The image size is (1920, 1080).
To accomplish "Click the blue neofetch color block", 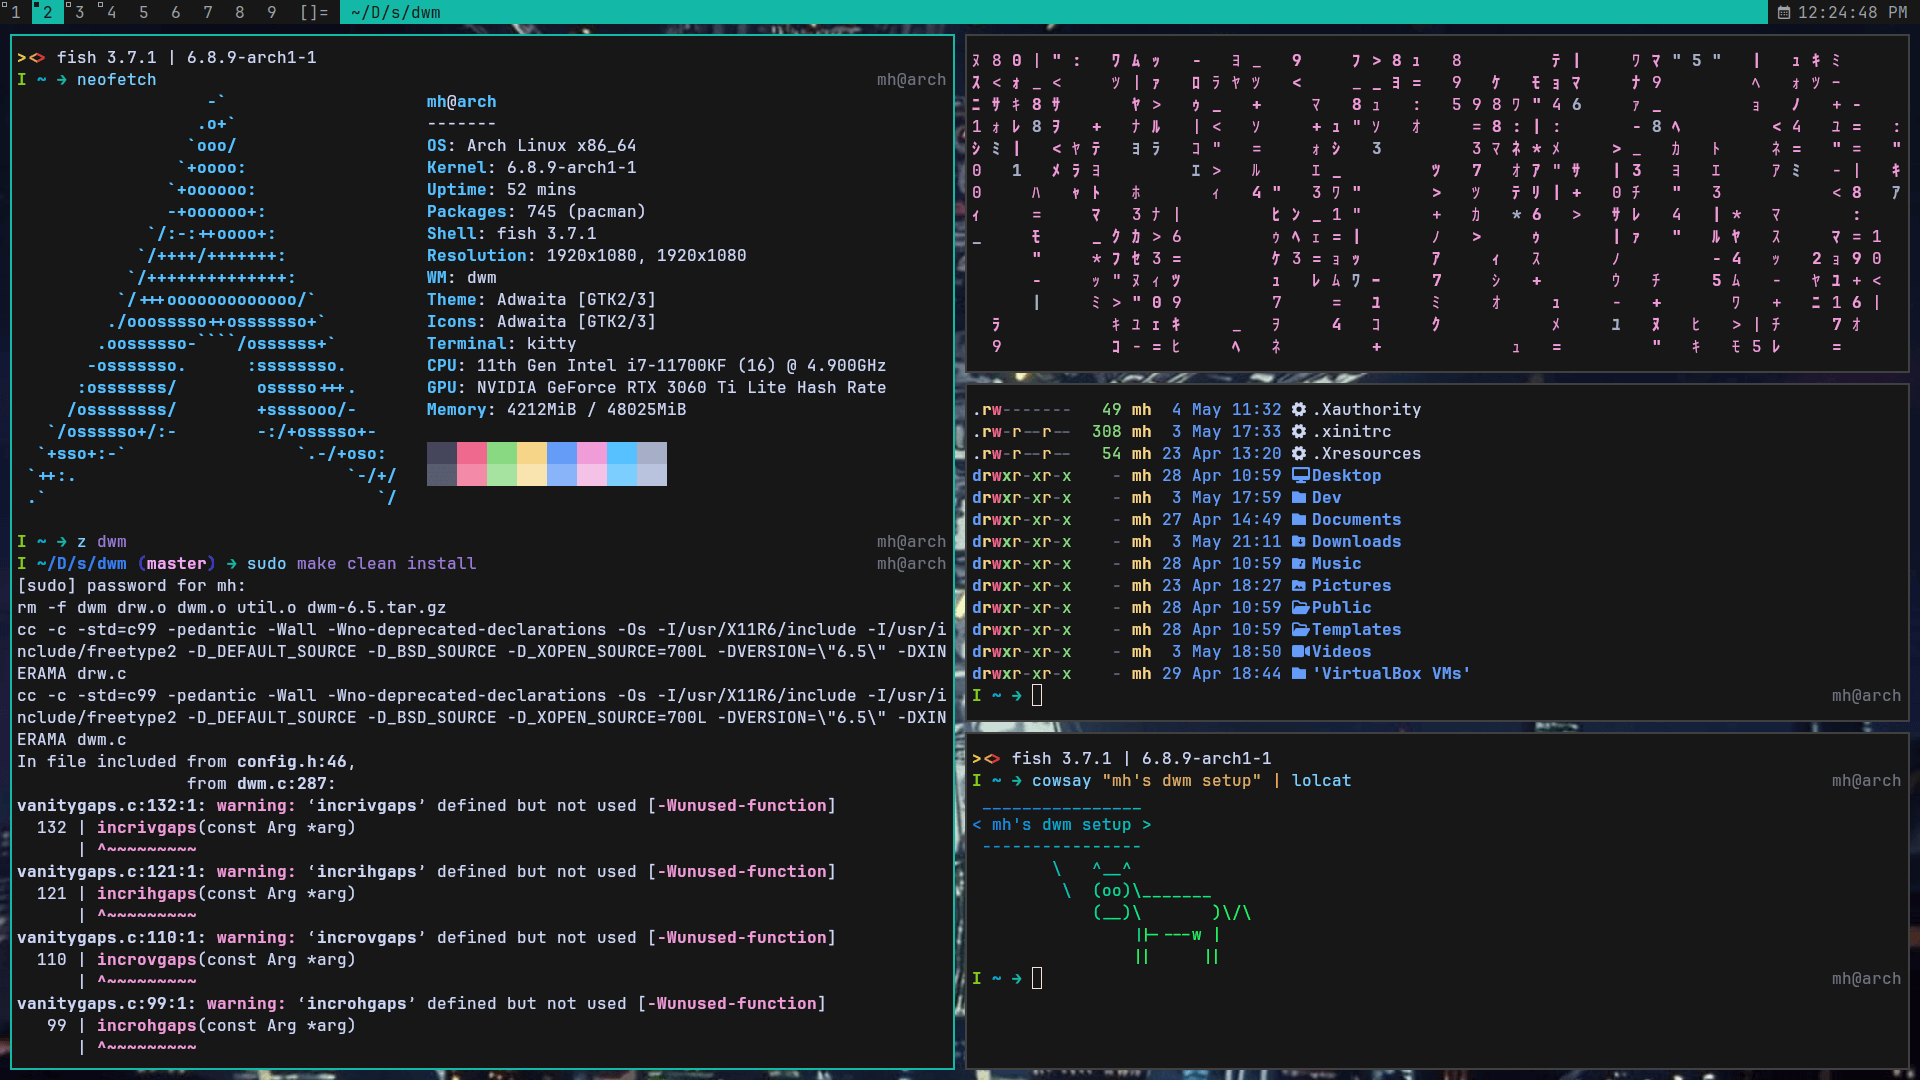I will pos(562,464).
